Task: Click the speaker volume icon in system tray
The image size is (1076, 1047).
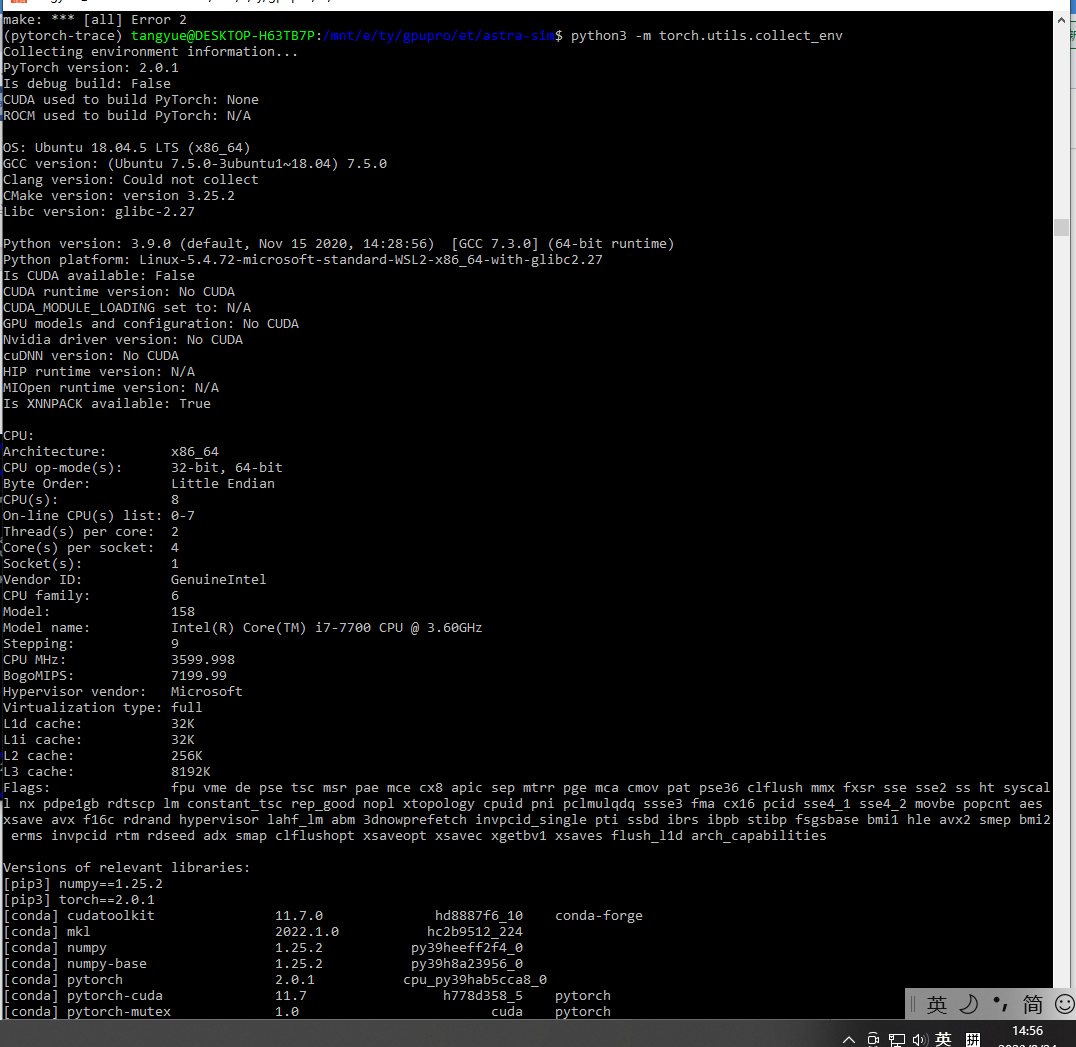Action: (x=919, y=1040)
